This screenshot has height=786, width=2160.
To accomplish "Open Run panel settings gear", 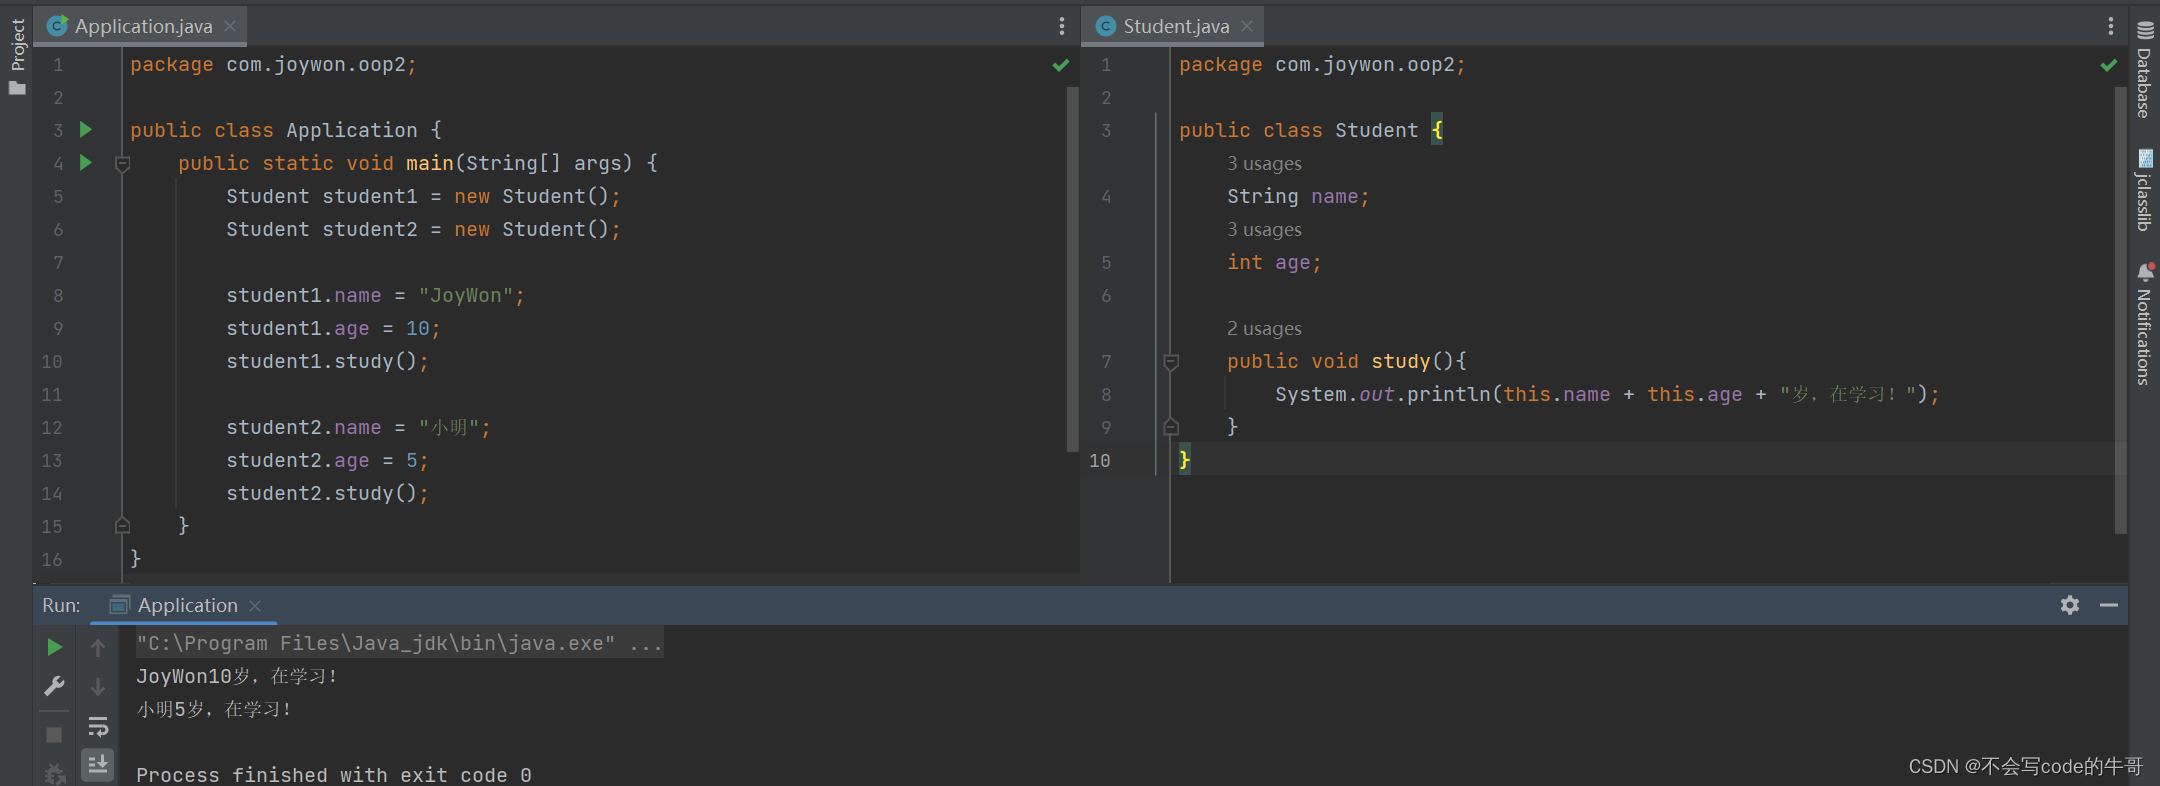I will [2070, 605].
